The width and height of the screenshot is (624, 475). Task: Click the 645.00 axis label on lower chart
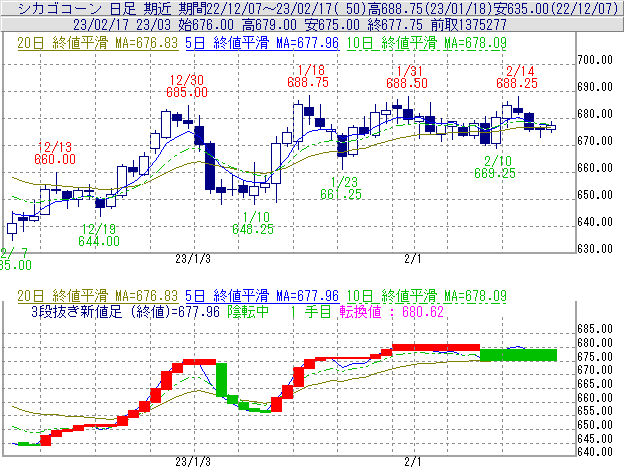tap(595, 438)
